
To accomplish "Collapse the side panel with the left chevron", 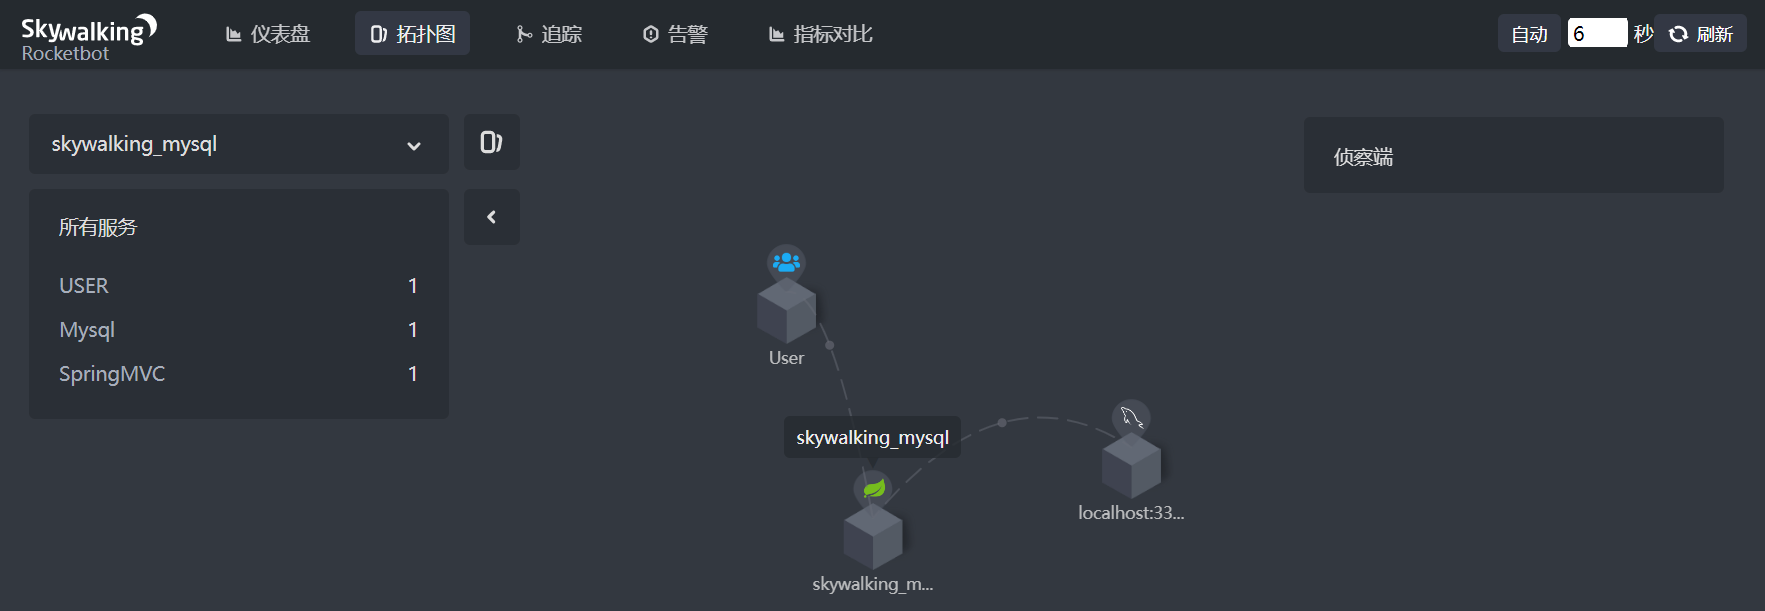I will point(492,217).
